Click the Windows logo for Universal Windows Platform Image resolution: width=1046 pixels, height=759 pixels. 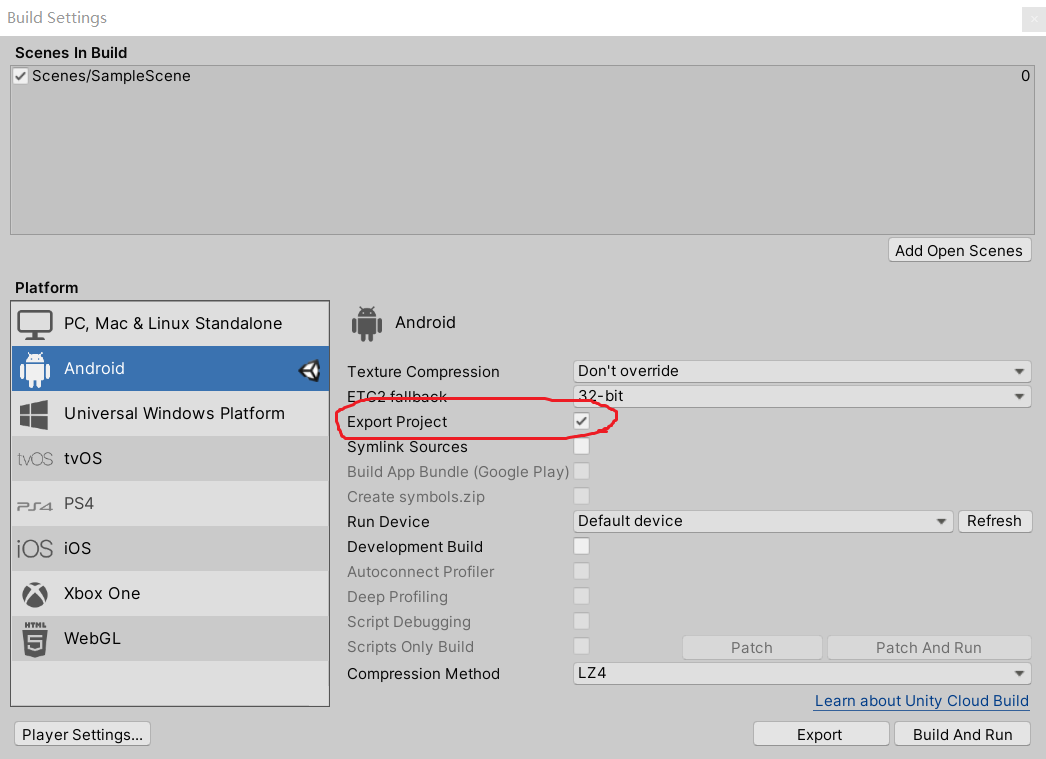click(34, 415)
